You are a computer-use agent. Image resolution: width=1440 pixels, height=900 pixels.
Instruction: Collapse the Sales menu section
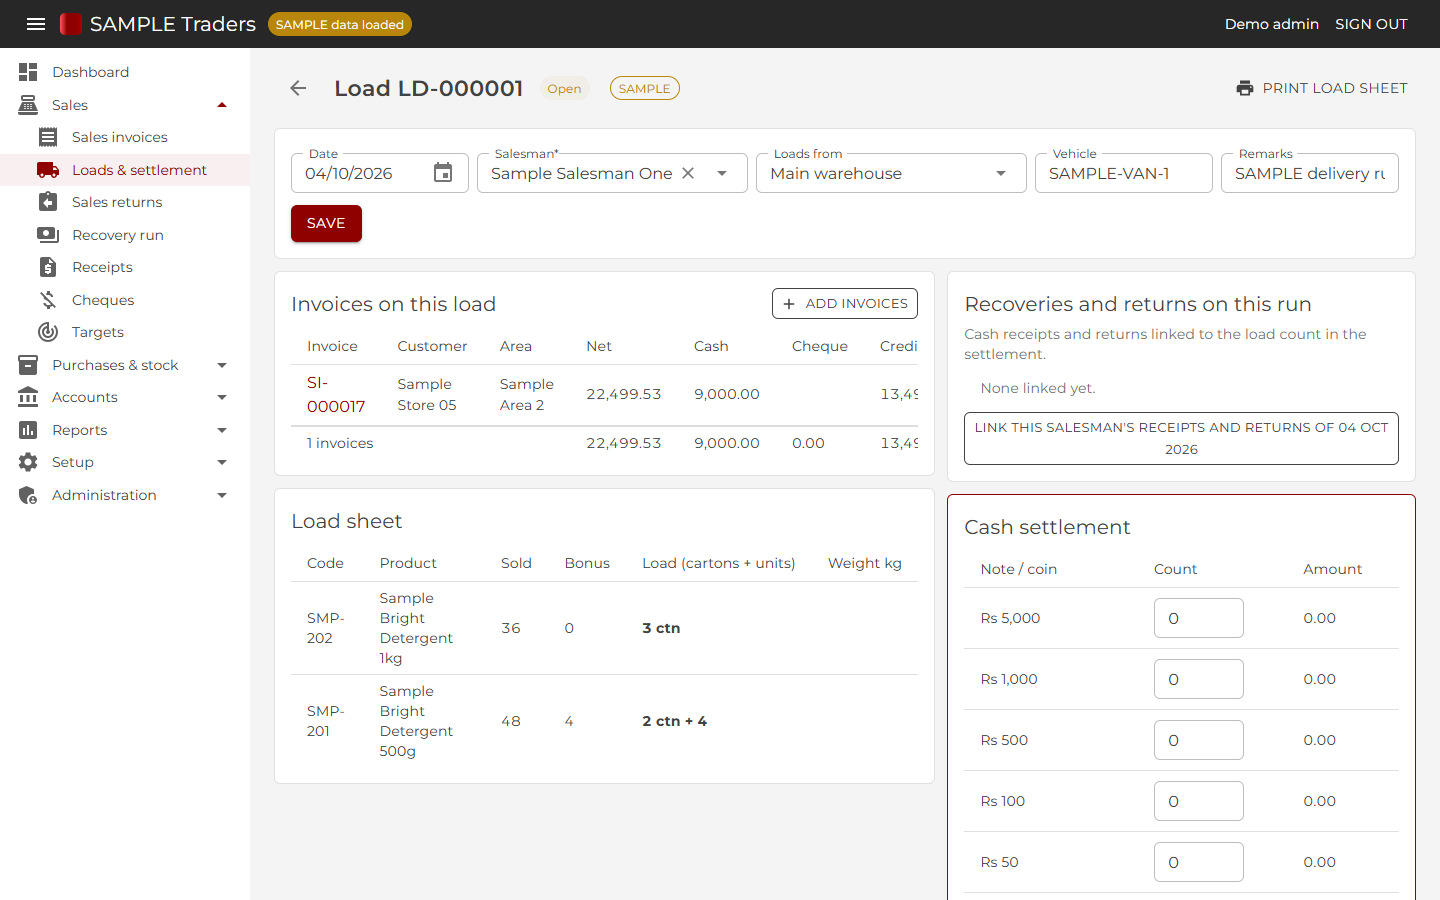(222, 105)
